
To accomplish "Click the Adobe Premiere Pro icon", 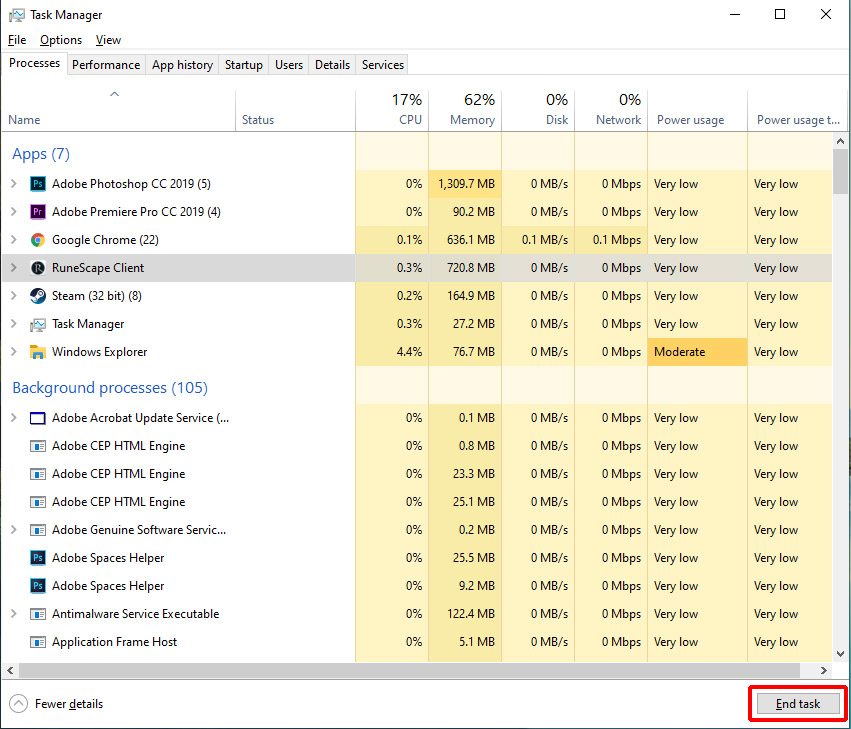I will point(37,212).
